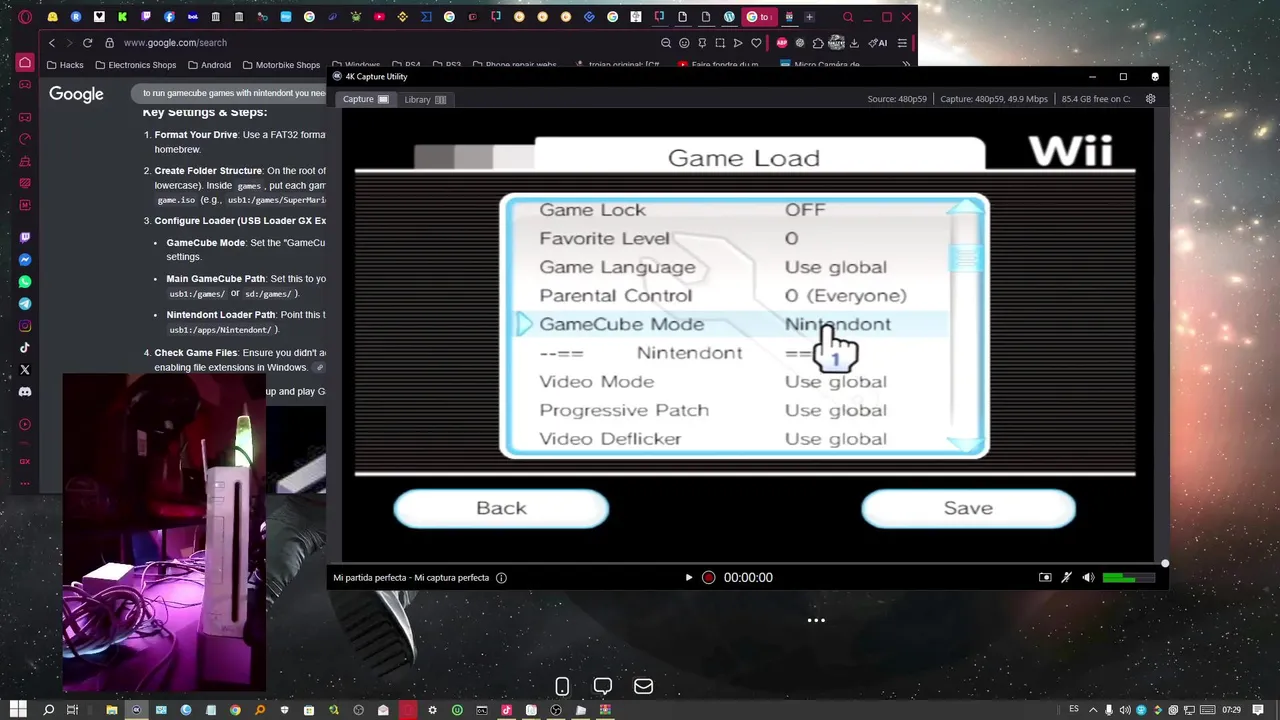Click the three dots below capture window
This screenshot has width=1280, height=720.
point(816,620)
